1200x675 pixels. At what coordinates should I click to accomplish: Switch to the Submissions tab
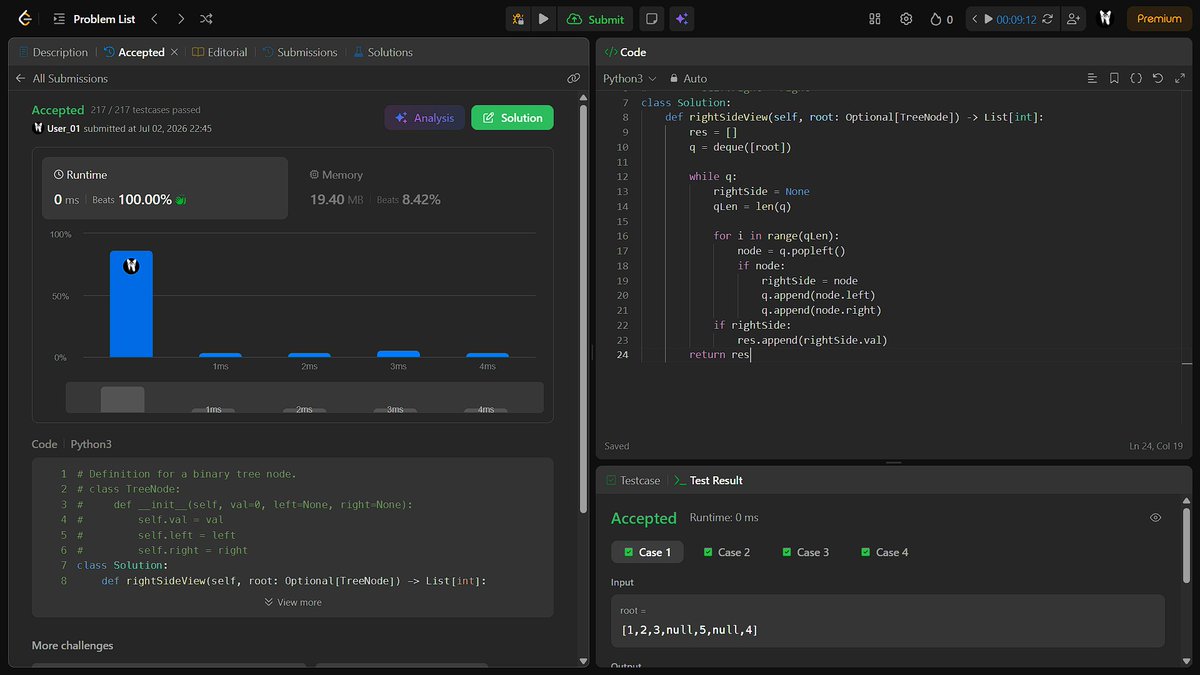point(300,52)
